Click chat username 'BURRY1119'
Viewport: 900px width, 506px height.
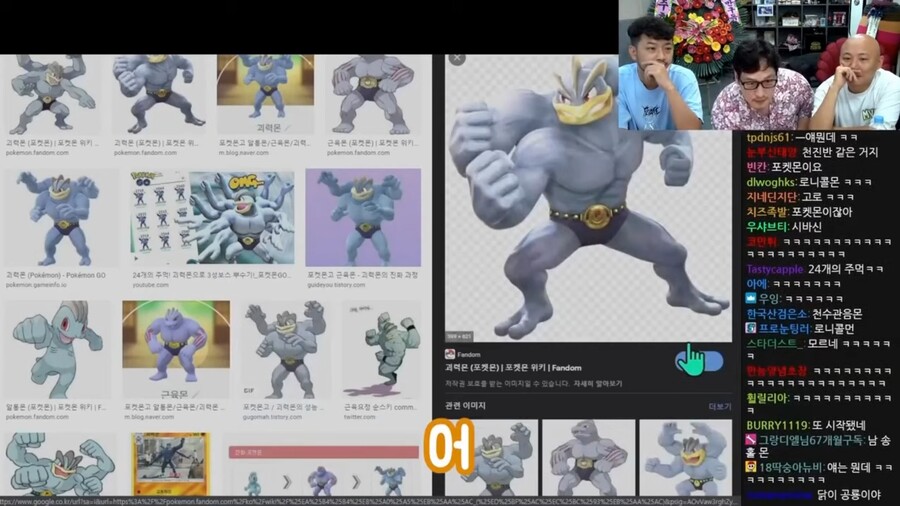point(777,425)
